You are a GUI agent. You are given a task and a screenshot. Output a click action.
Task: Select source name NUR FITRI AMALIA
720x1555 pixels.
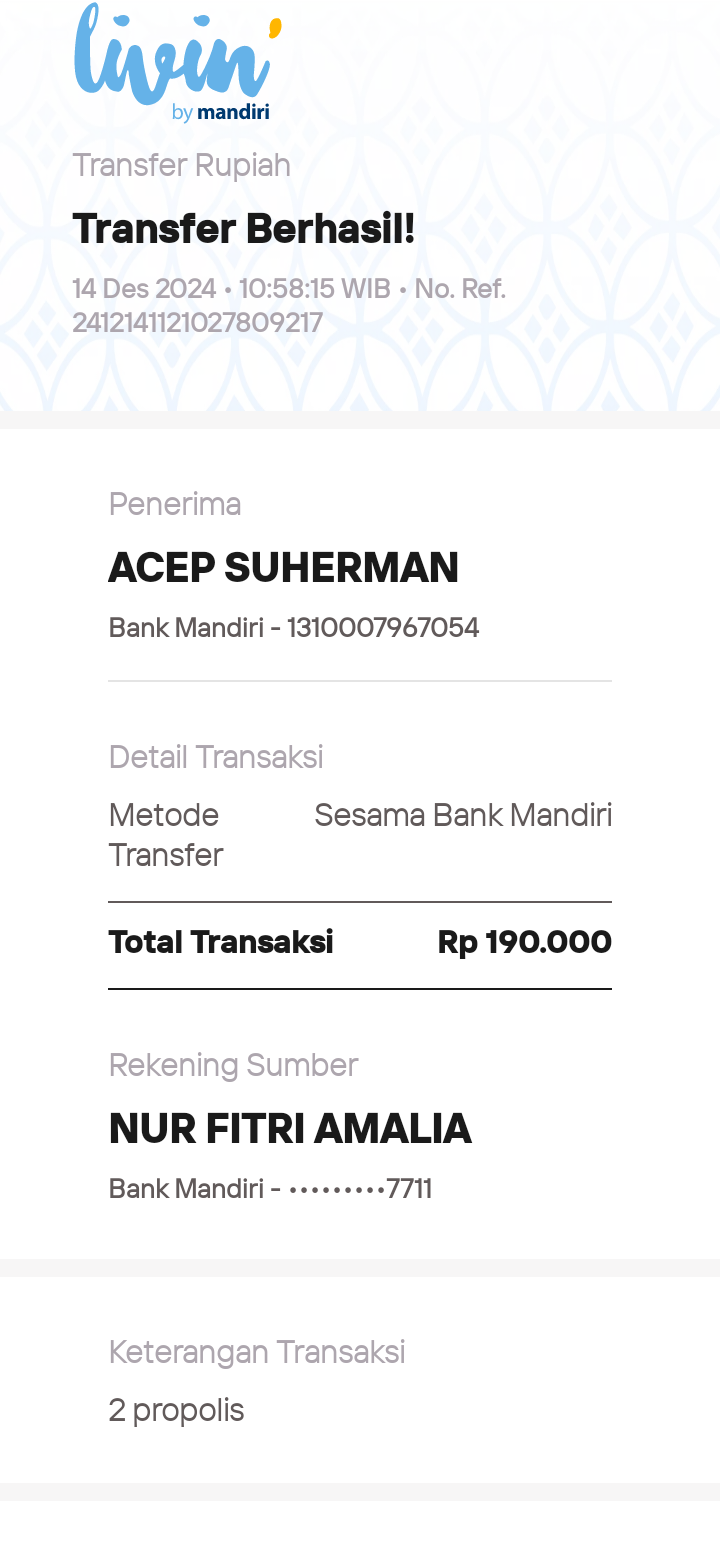pos(290,1129)
